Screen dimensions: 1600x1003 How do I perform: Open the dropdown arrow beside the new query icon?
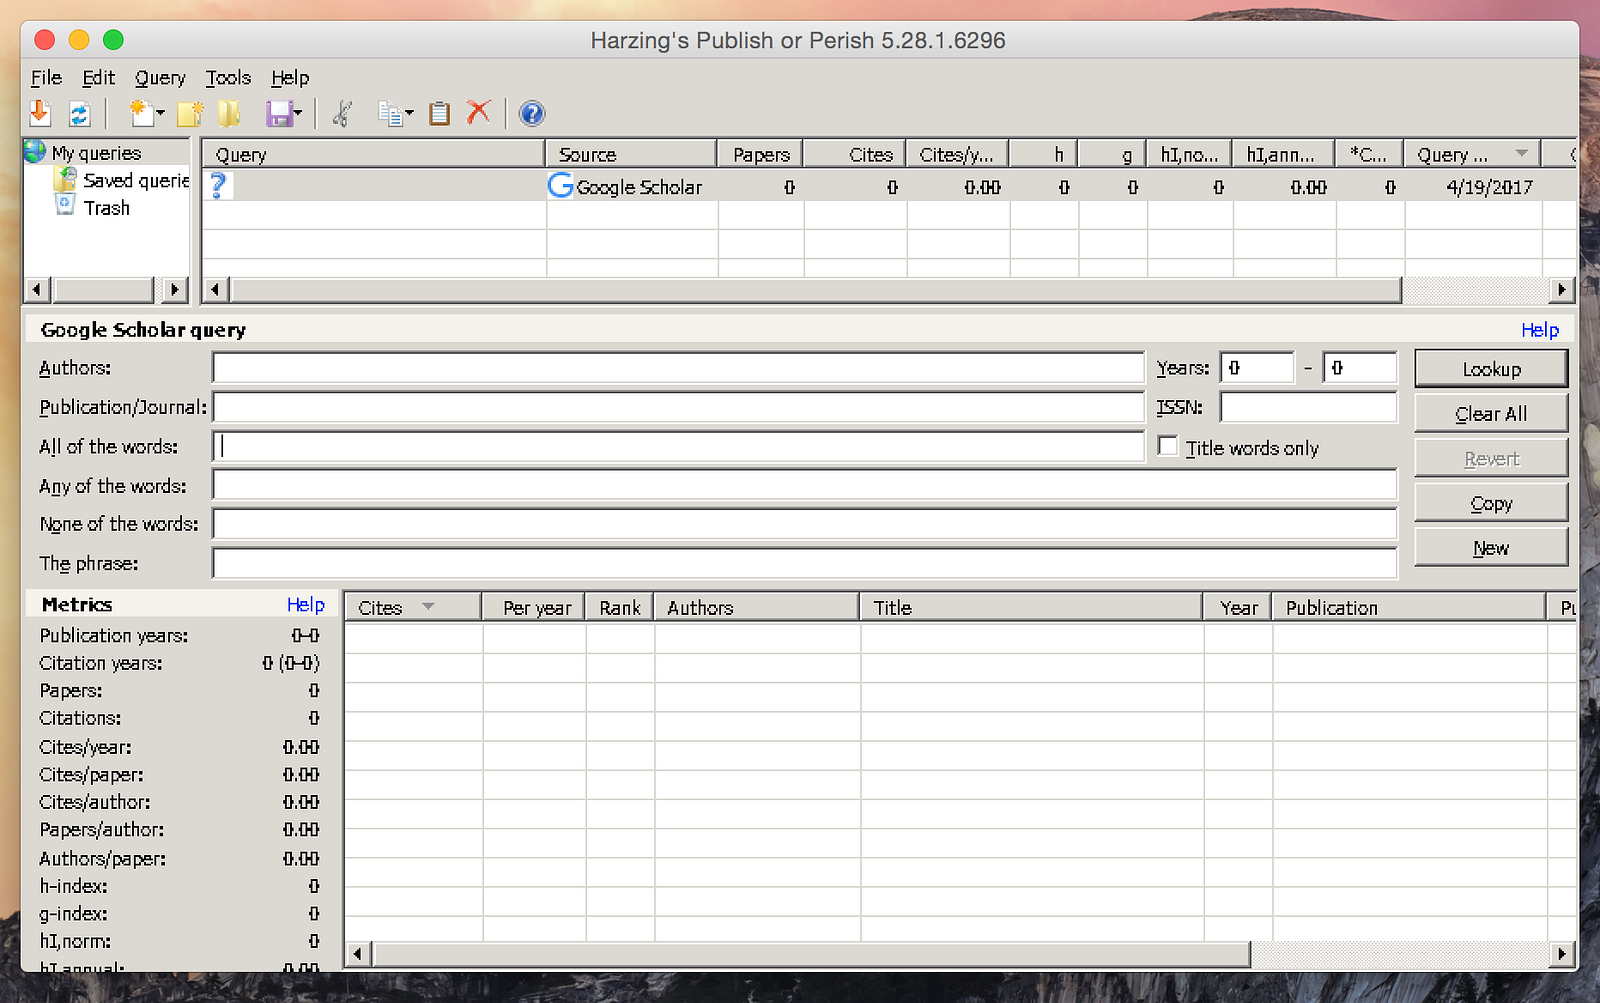pyautogui.click(x=160, y=114)
